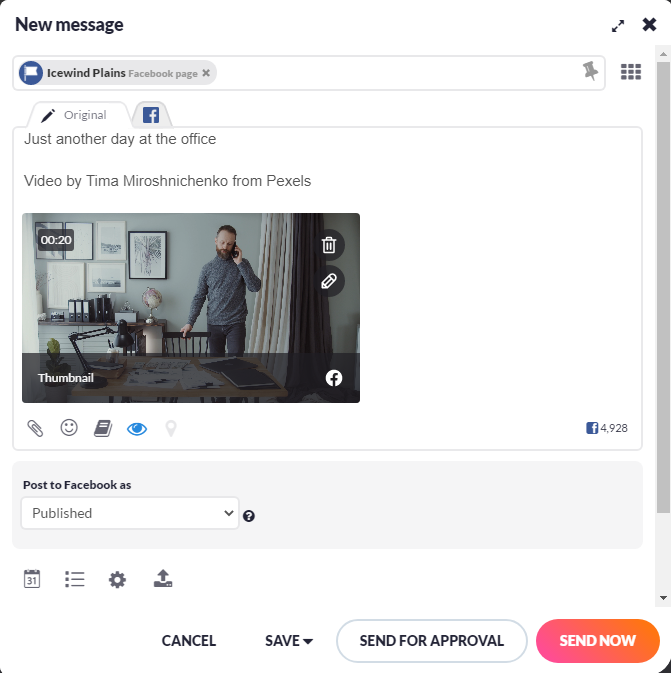Show help for Post to Facebook as

tap(249, 516)
